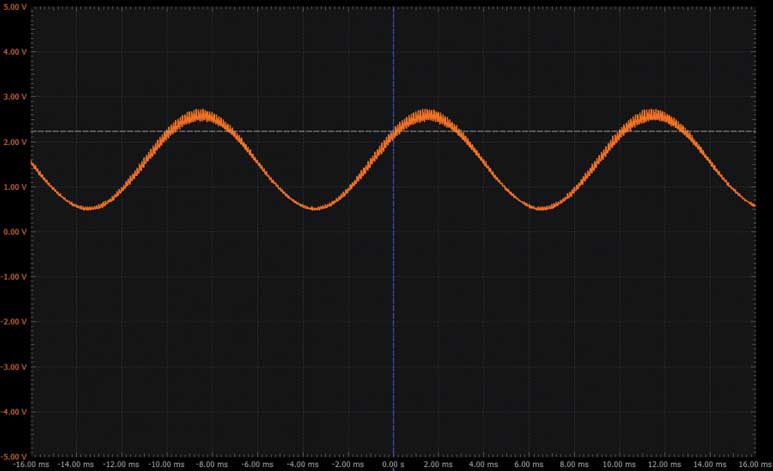This screenshot has width=773, height=471.
Task: Click the 1.00 V axis label
Action: tap(15, 187)
